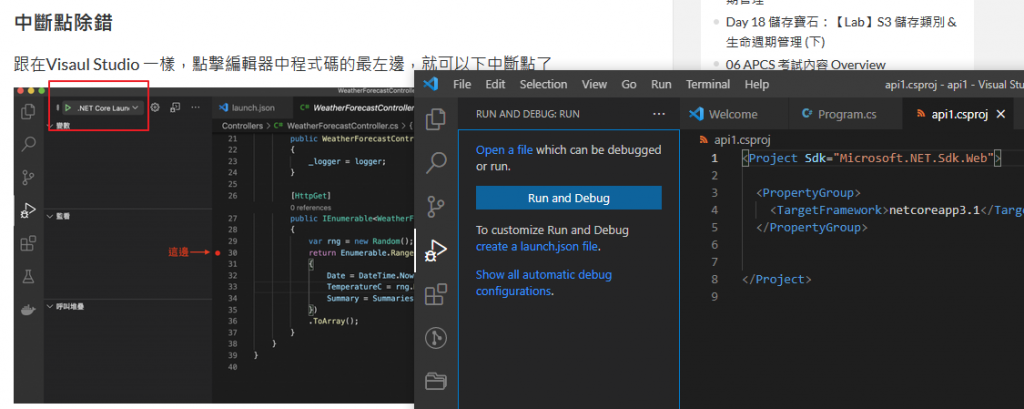The image size is (1024, 409).
Task: Open the Selection menu
Action: pyautogui.click(x=543, y=84)
